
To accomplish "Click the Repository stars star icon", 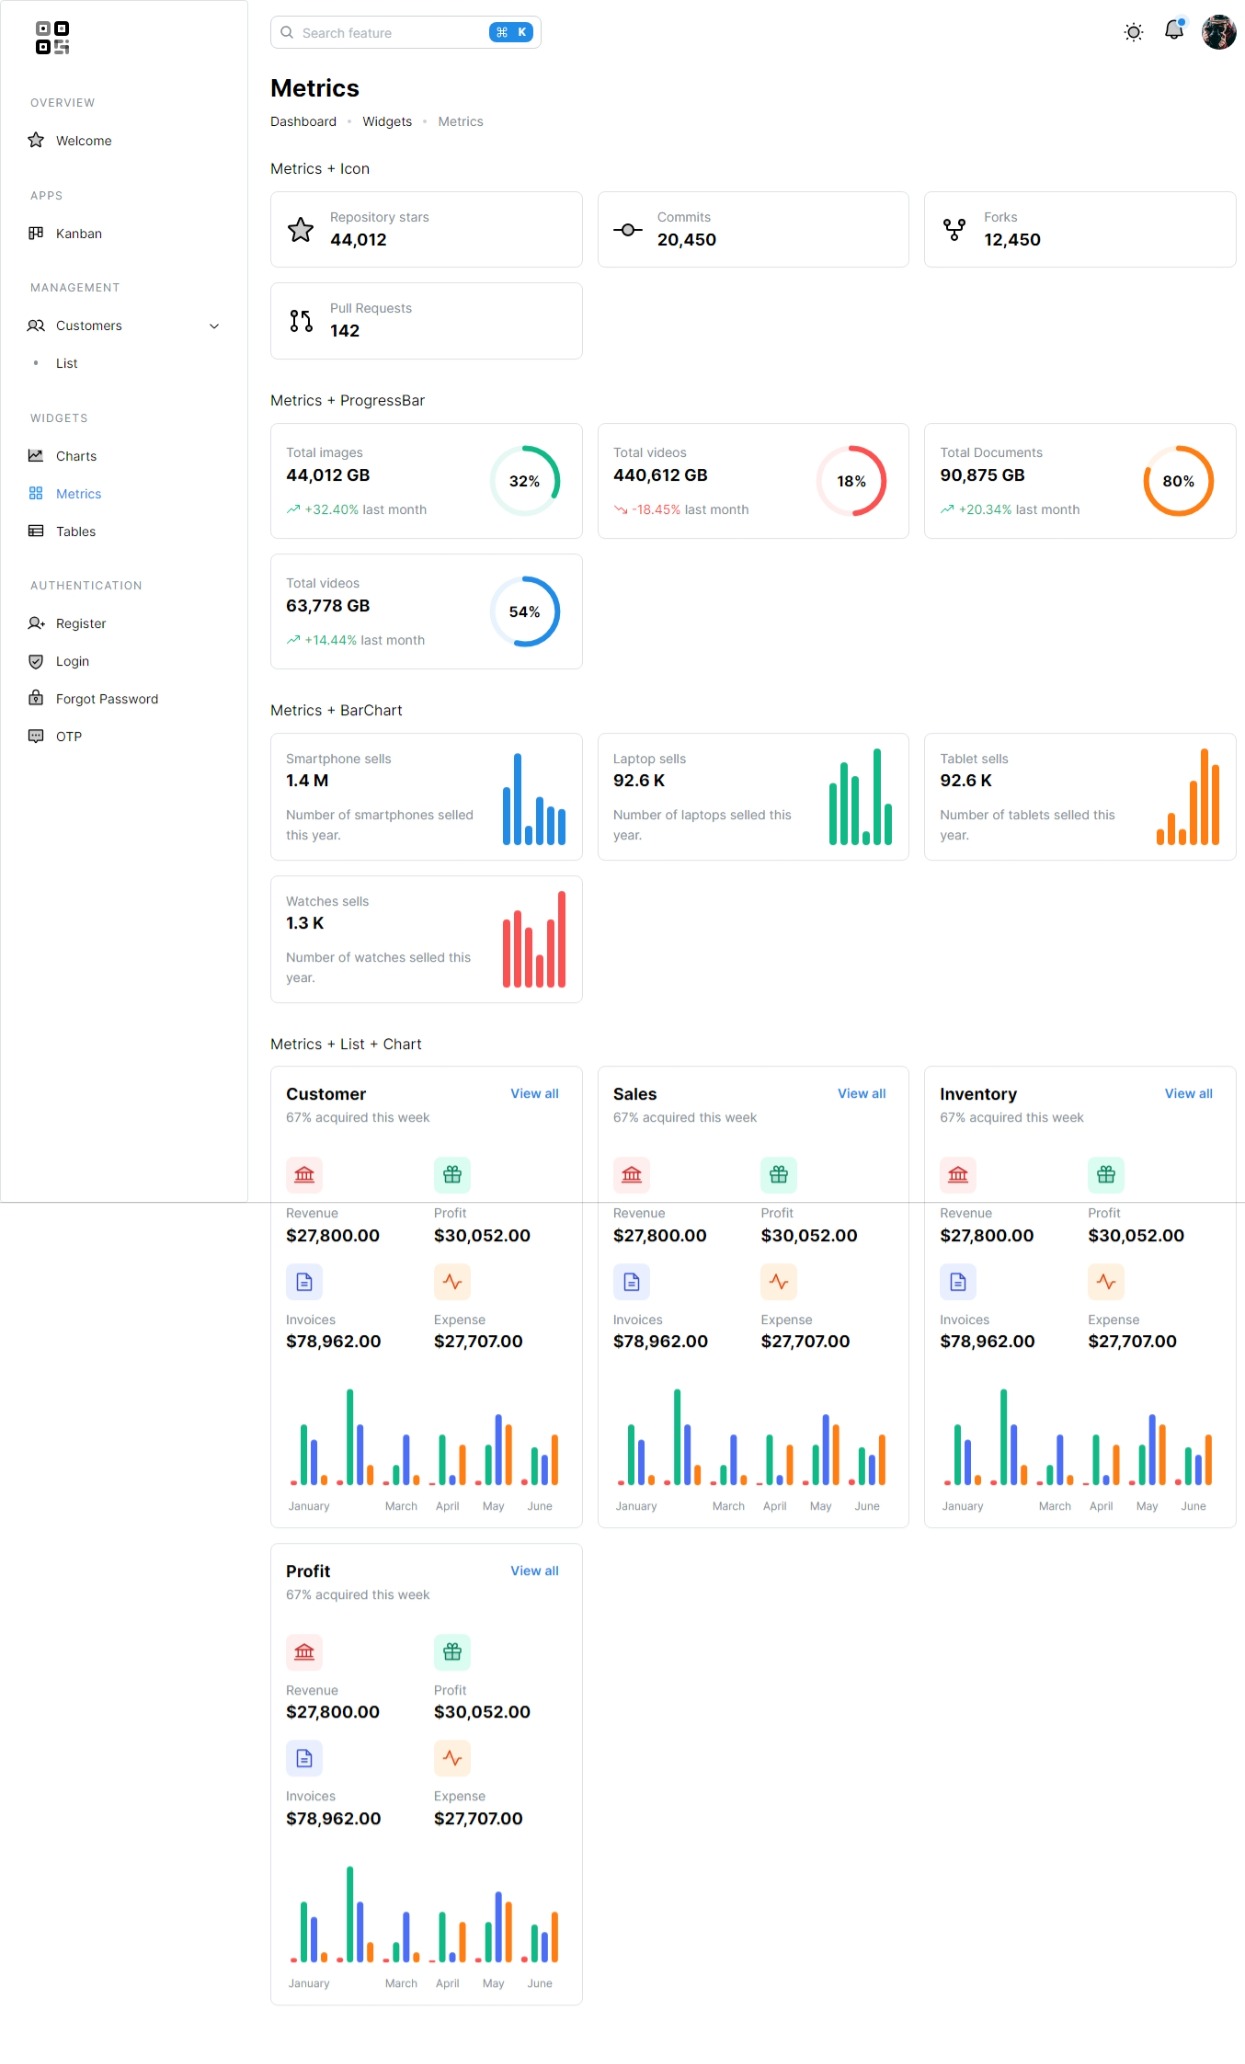I will (301, 230).
